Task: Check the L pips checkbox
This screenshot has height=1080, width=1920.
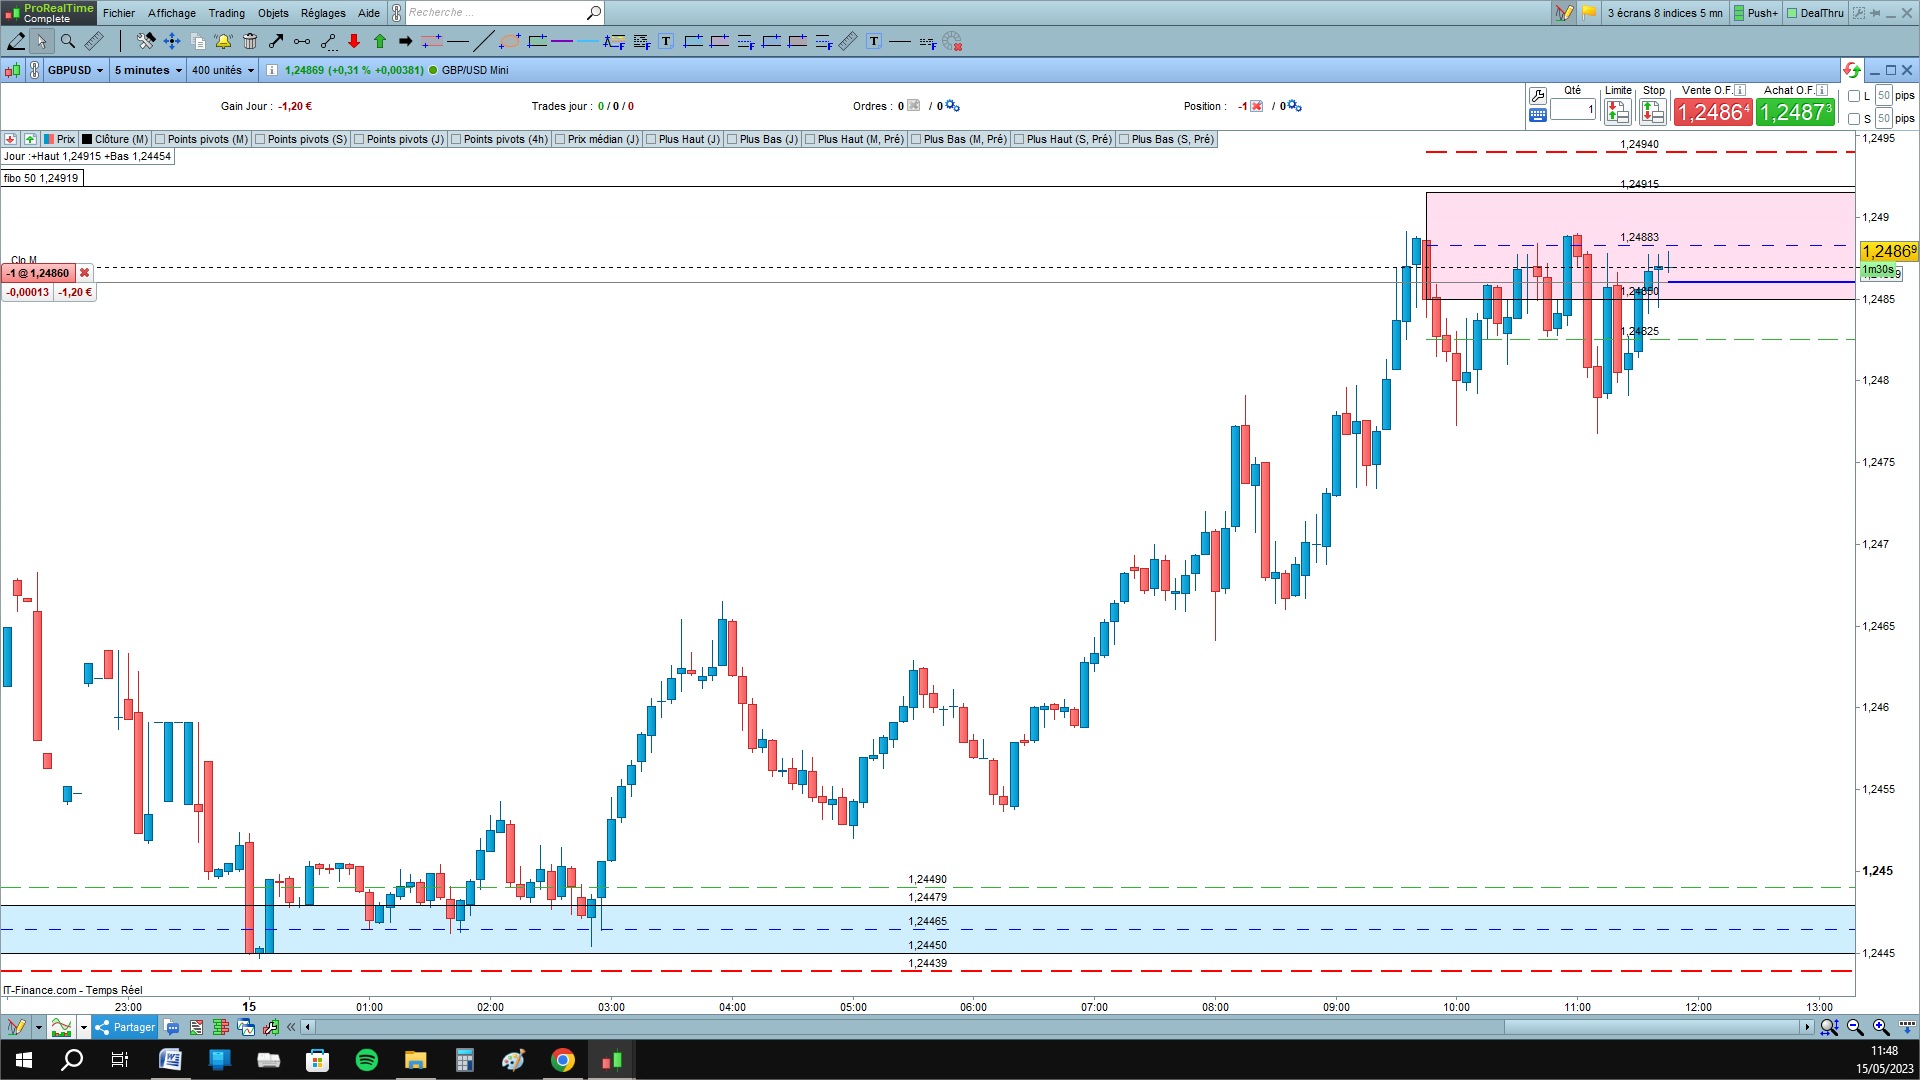Action: [1854, 96]
